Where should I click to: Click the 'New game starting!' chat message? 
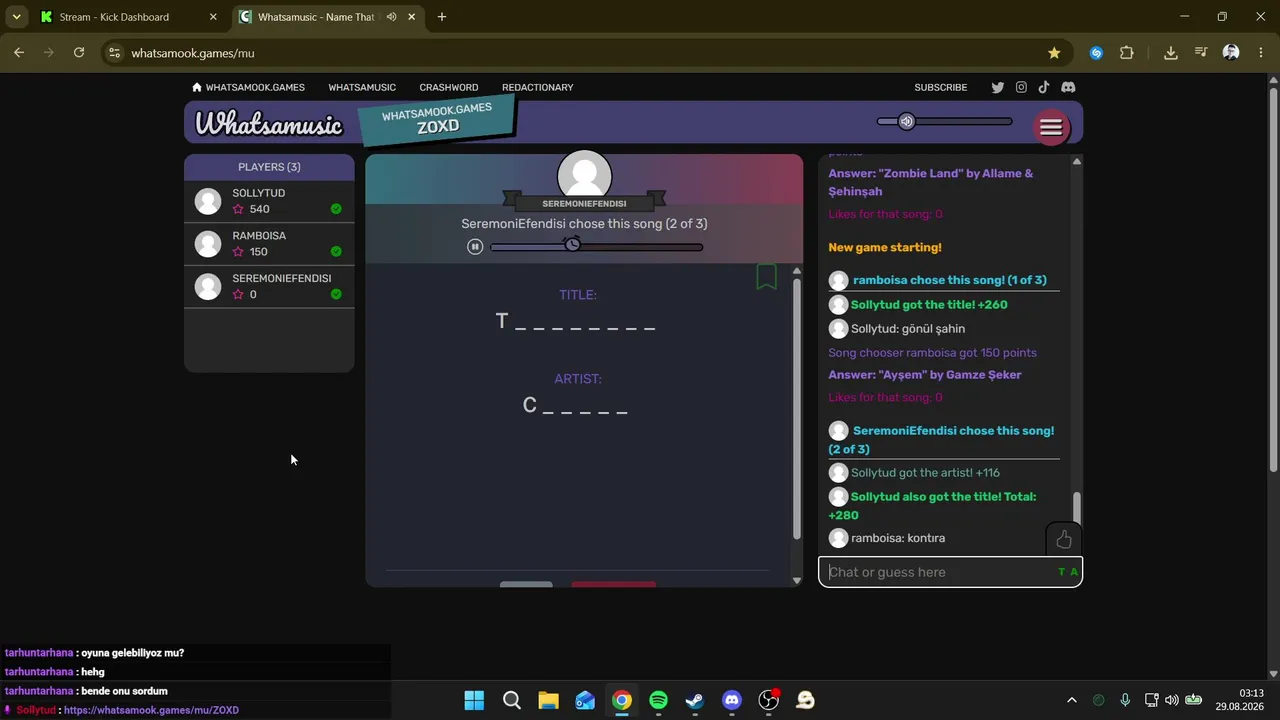(x=885, y=247)
